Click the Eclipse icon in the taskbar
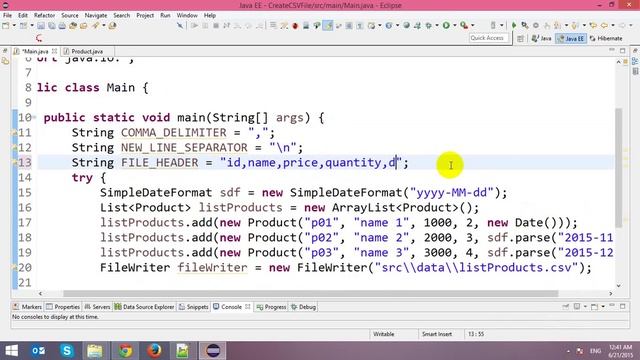Screen dimensions: 640x360 [x=213, y=351]
